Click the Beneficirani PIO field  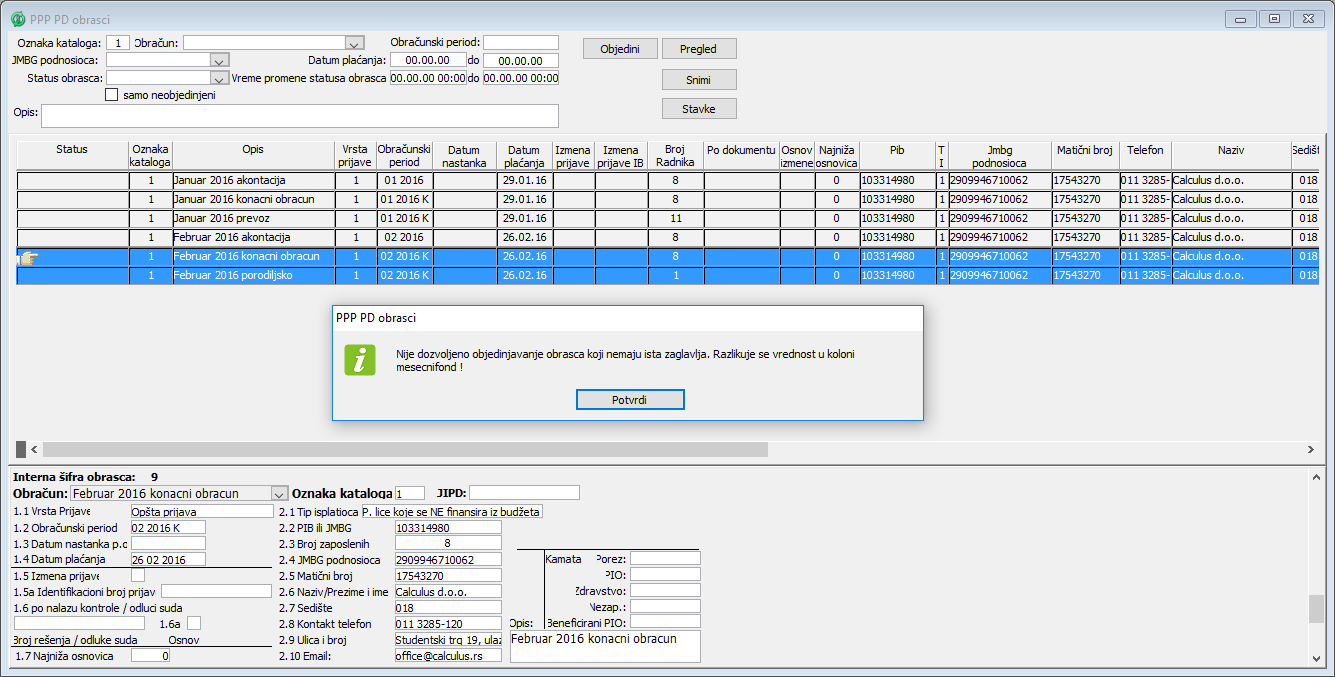665,622
